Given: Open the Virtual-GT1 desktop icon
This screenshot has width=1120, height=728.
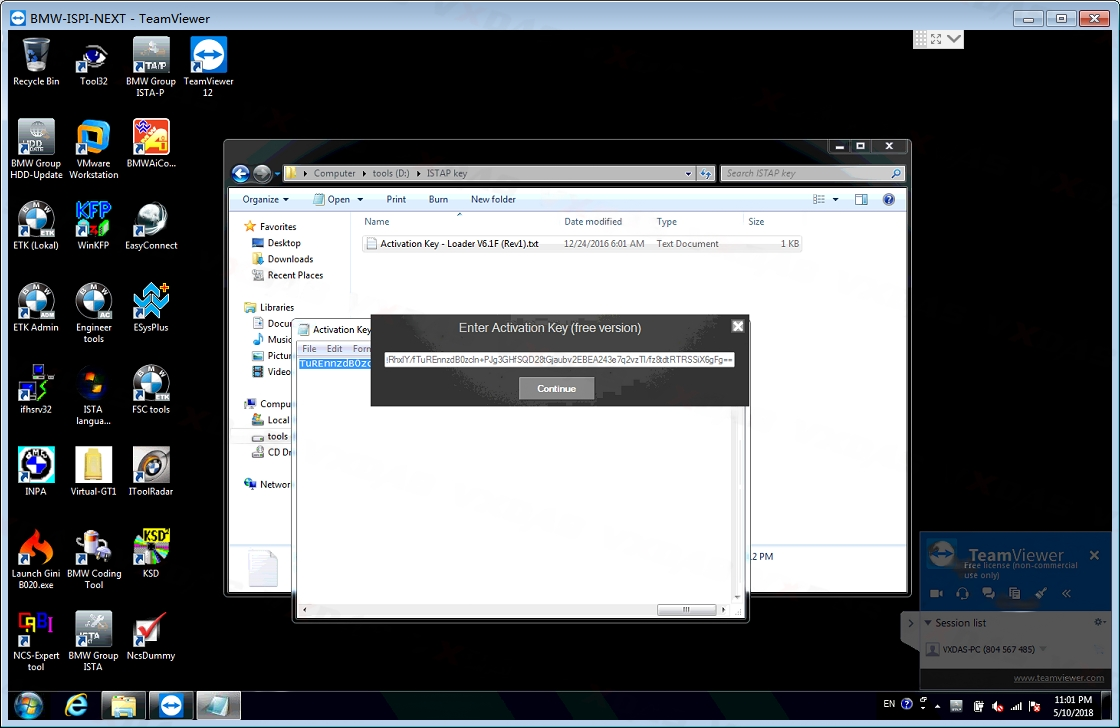Looking at the screenshot, I should [x=94, y=472].
